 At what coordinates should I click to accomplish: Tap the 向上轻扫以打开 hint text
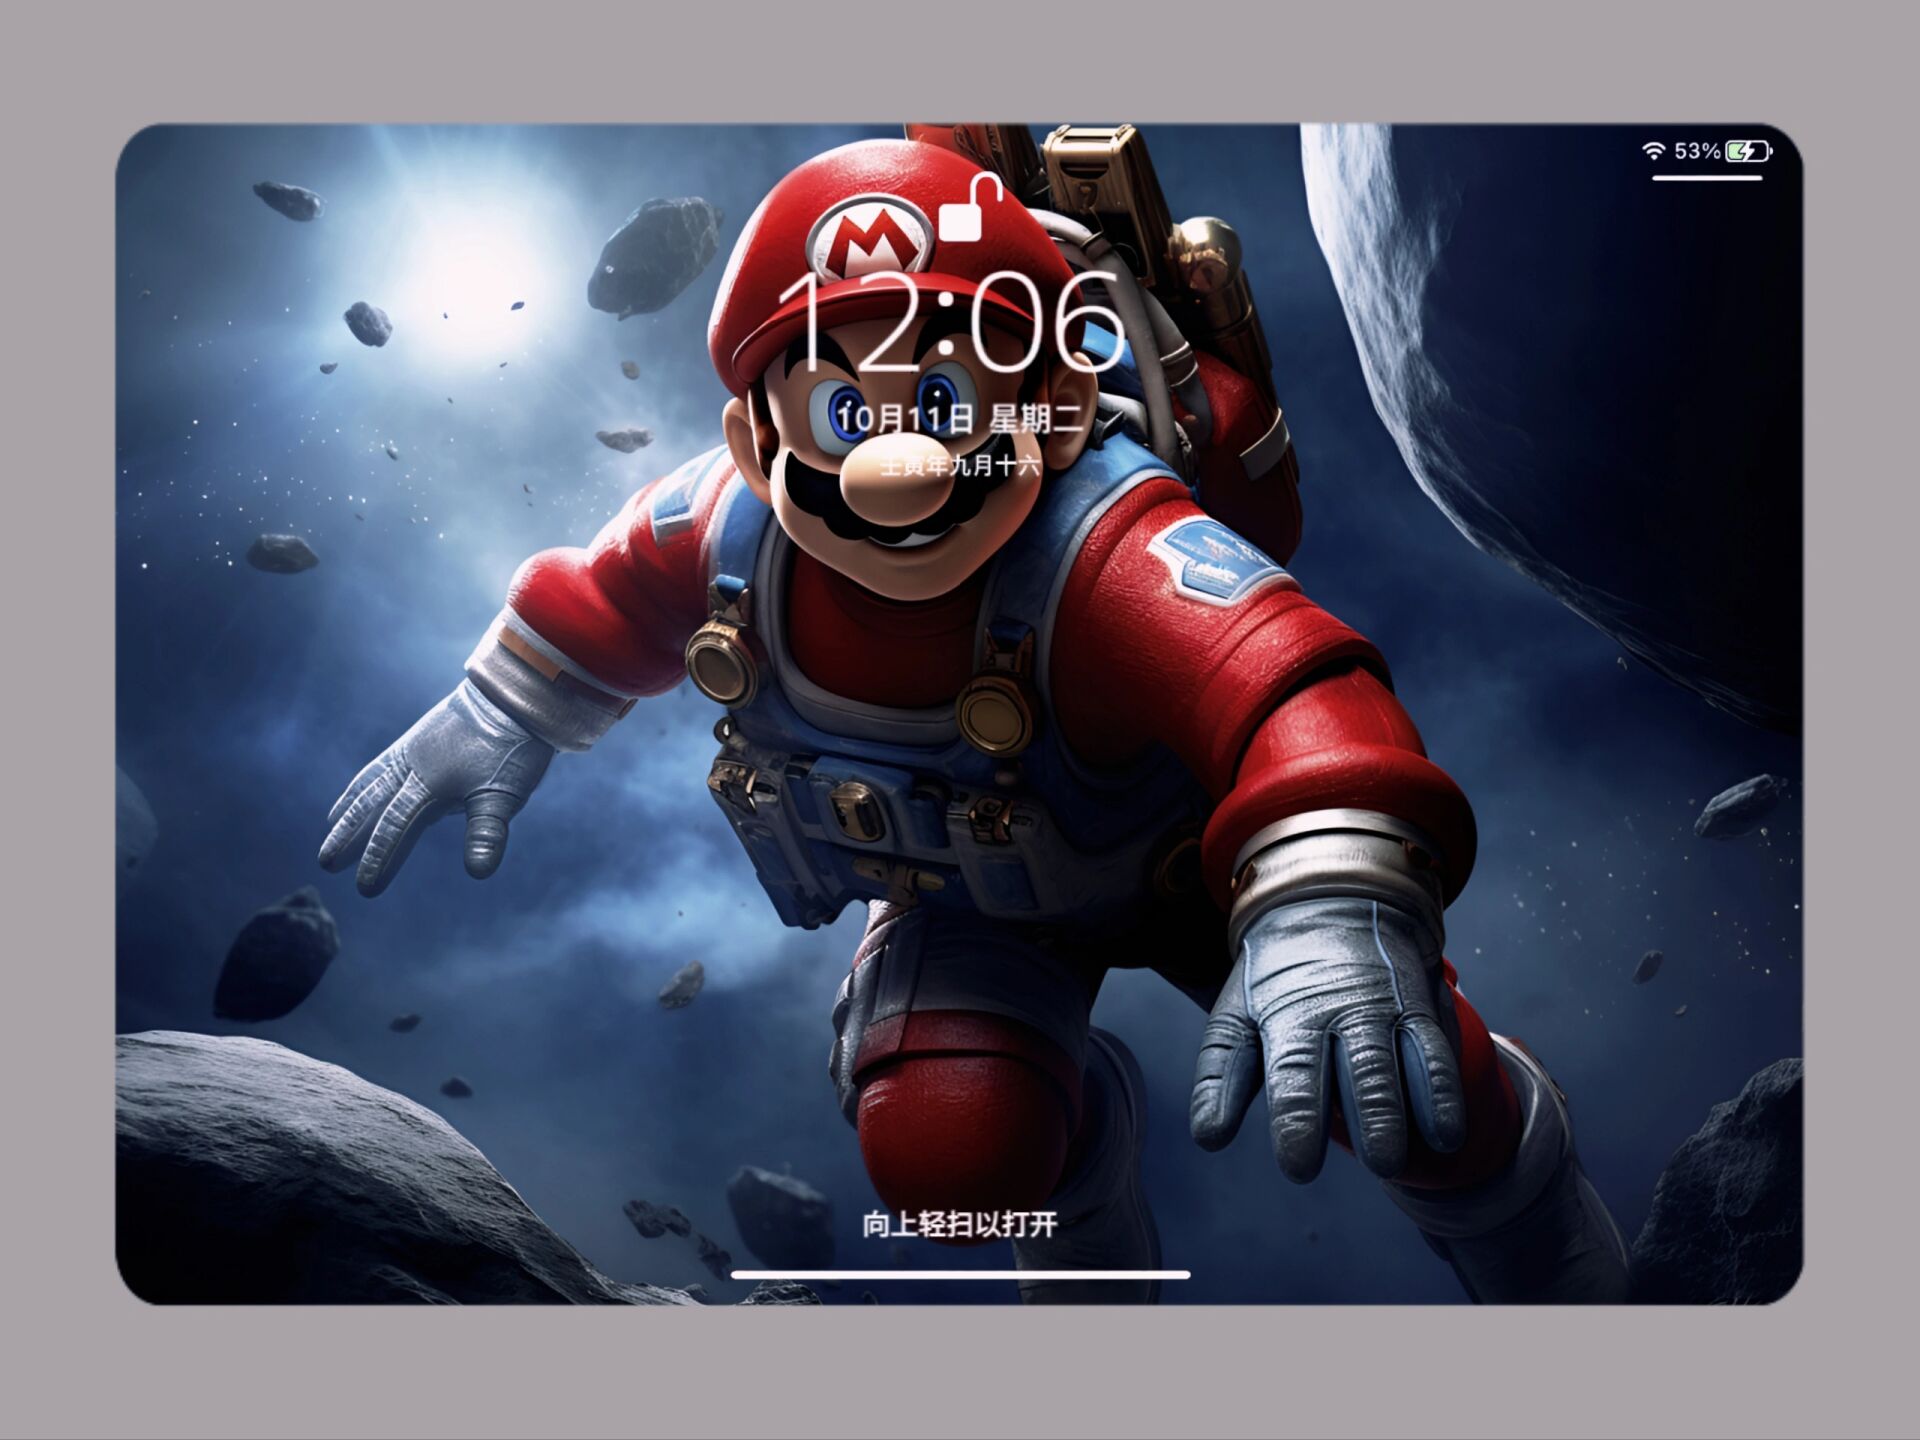(960, 1224)
